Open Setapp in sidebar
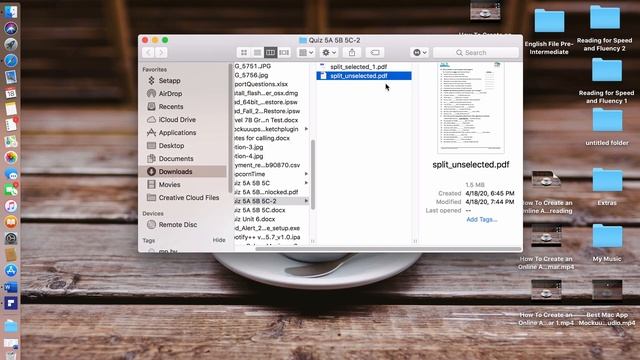640x360 pixels. pos(169,80)
